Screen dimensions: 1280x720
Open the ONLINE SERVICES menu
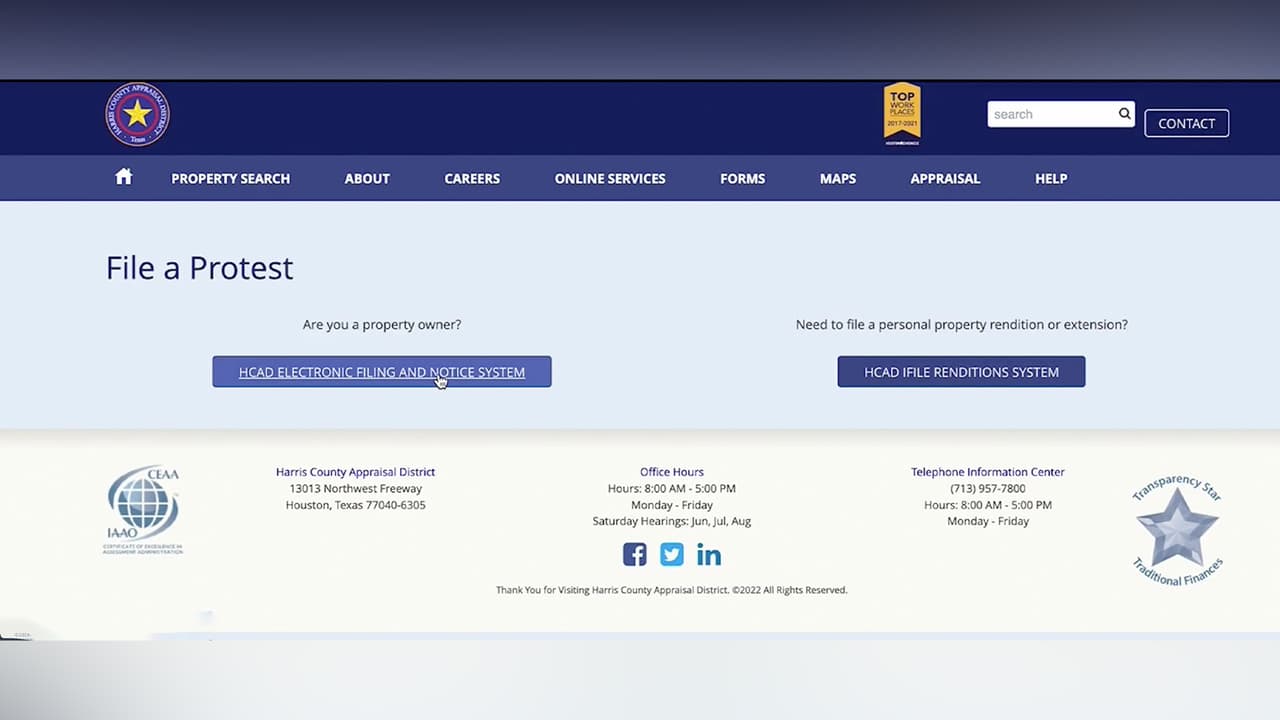(x=609, y=178)
